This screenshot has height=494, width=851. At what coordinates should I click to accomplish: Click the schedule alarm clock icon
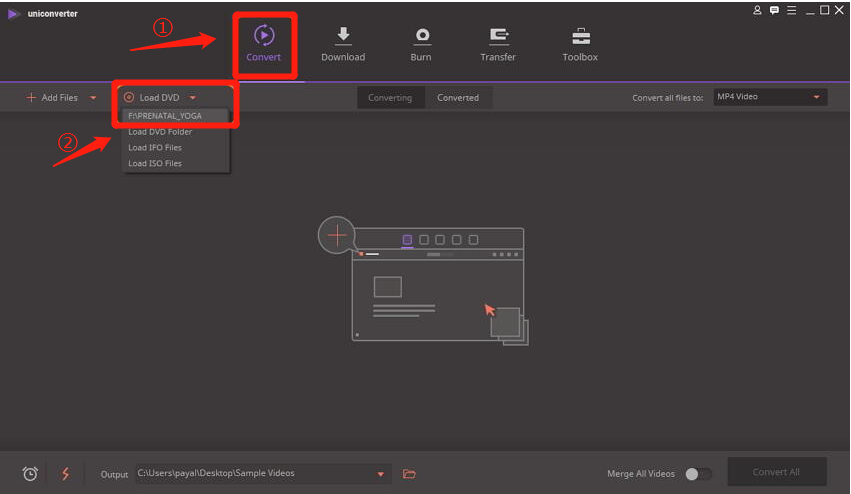pos(30,474)
